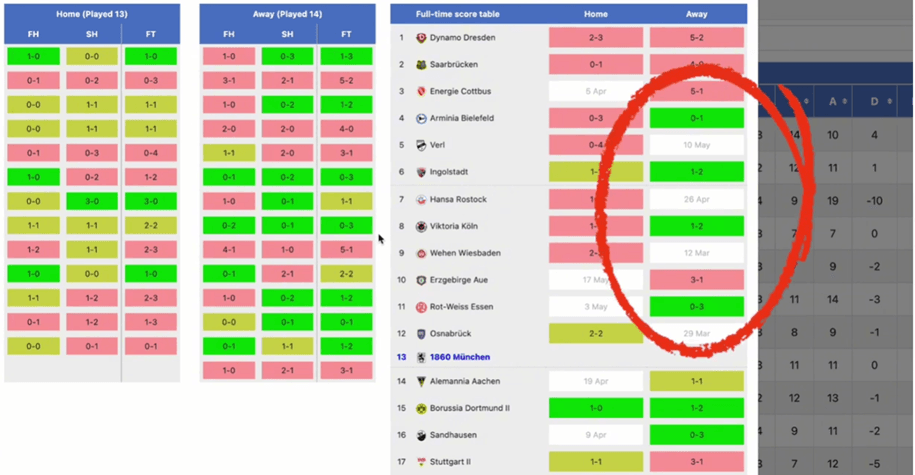Click the Home (Played 13) table header
Screen dimensions: 915x475
click(92, 14)
